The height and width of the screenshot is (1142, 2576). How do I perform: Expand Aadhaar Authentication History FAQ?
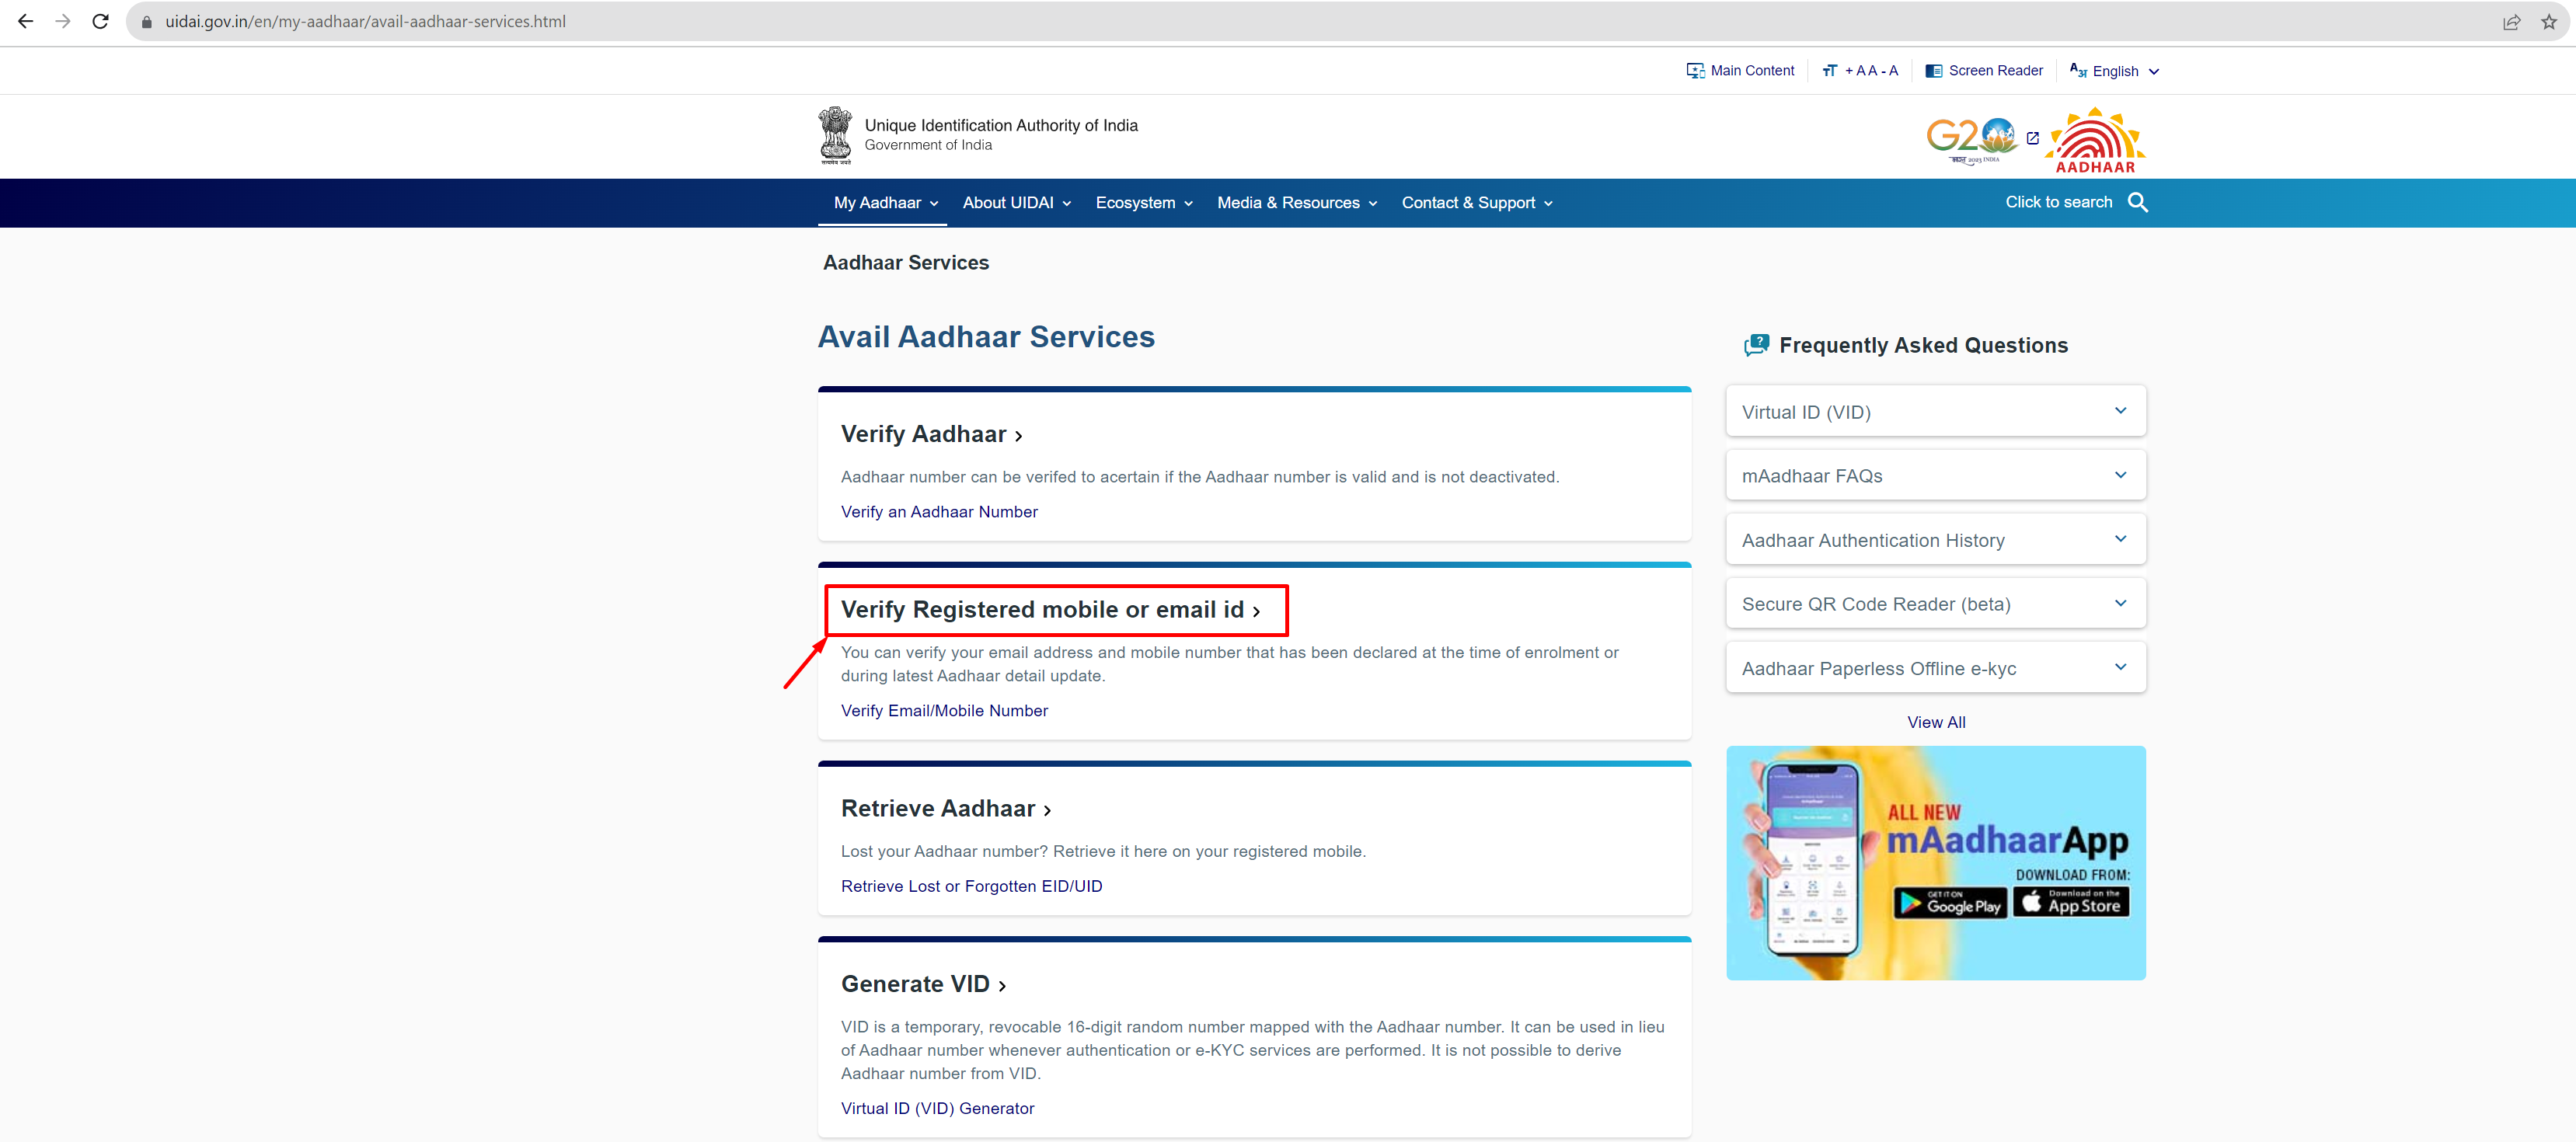[1935, 540]
